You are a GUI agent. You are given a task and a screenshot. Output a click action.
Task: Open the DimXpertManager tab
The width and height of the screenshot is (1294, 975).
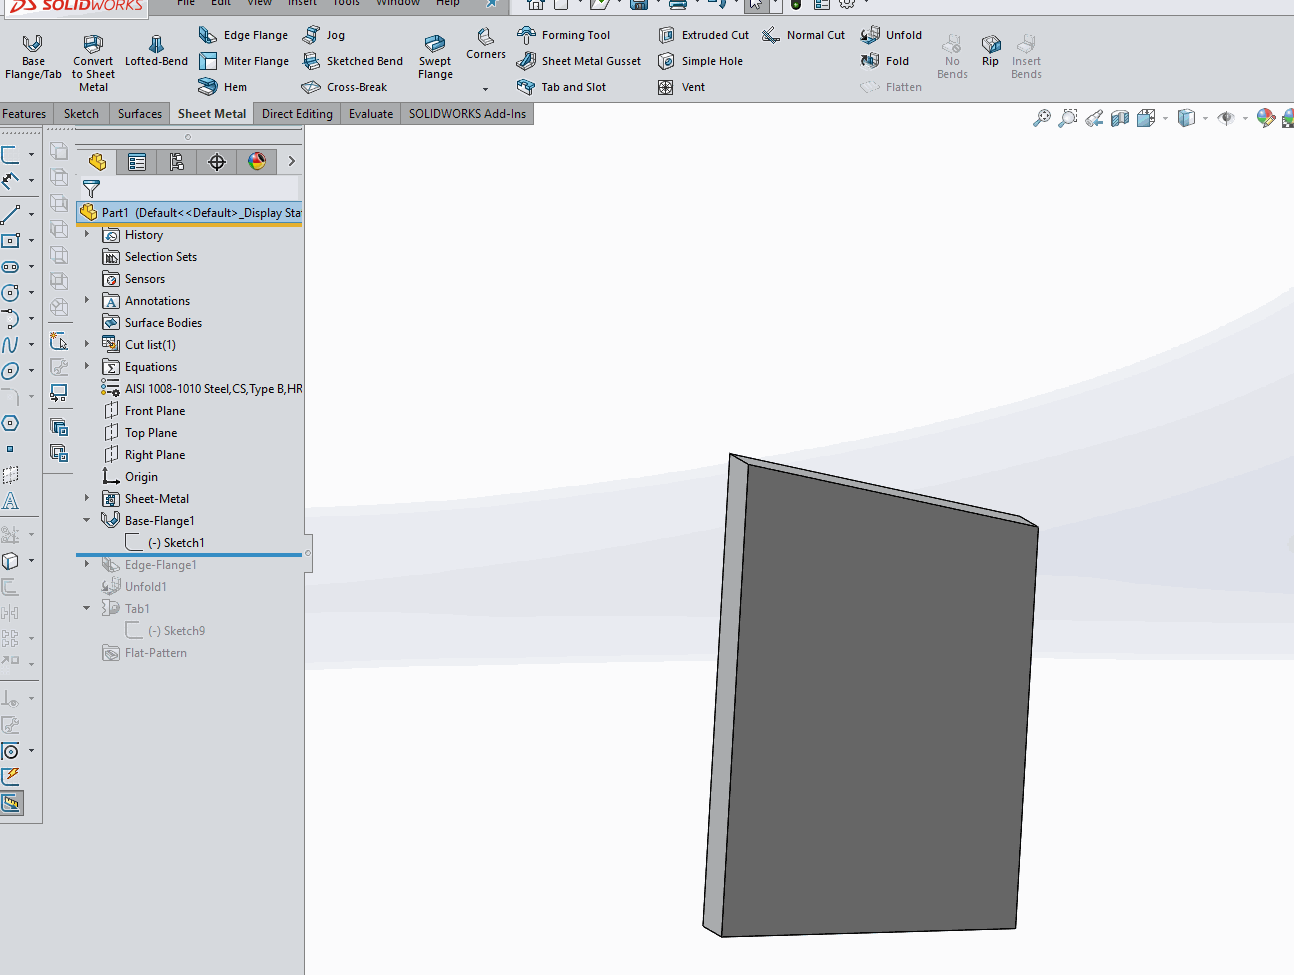click(217, 162)
